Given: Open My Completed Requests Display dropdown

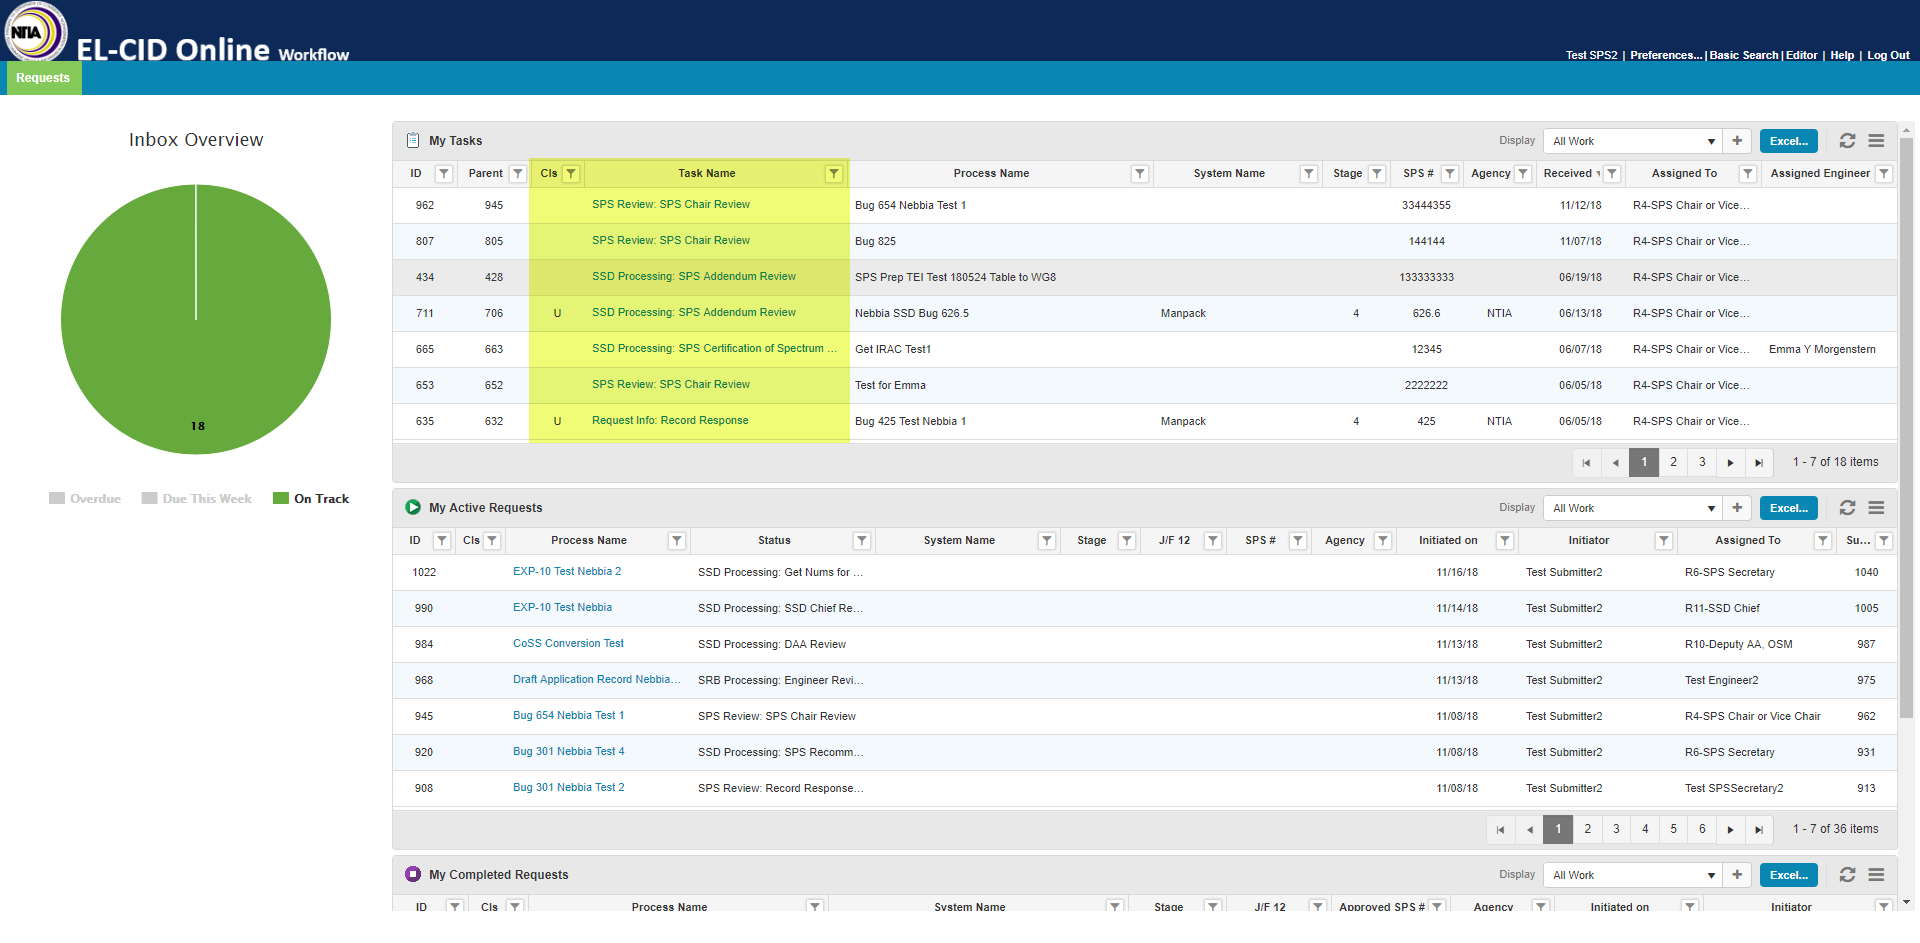Looking at the screenshot, I should 1632,875.
